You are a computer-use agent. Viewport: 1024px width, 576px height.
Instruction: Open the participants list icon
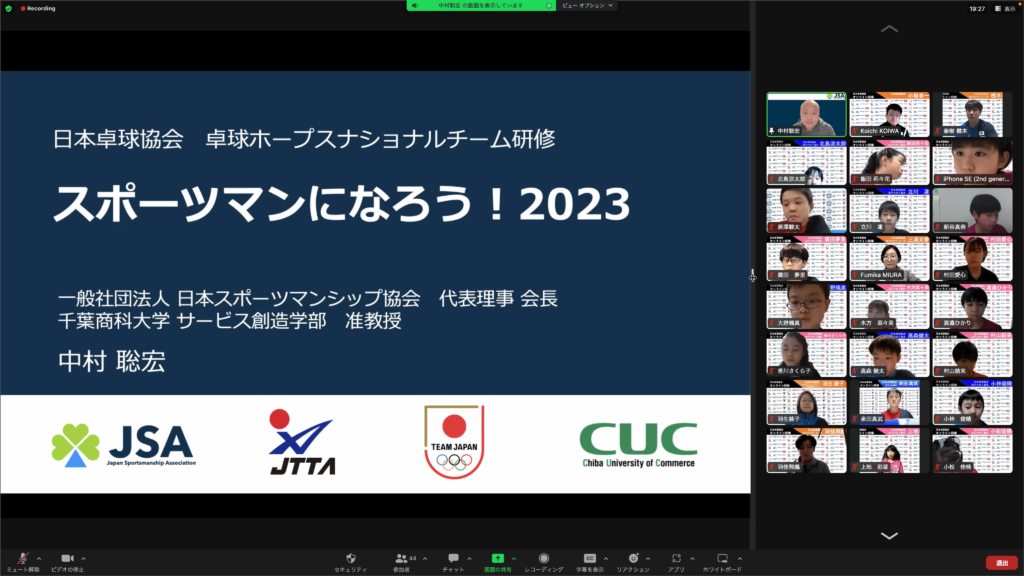(x=401, y=557)
